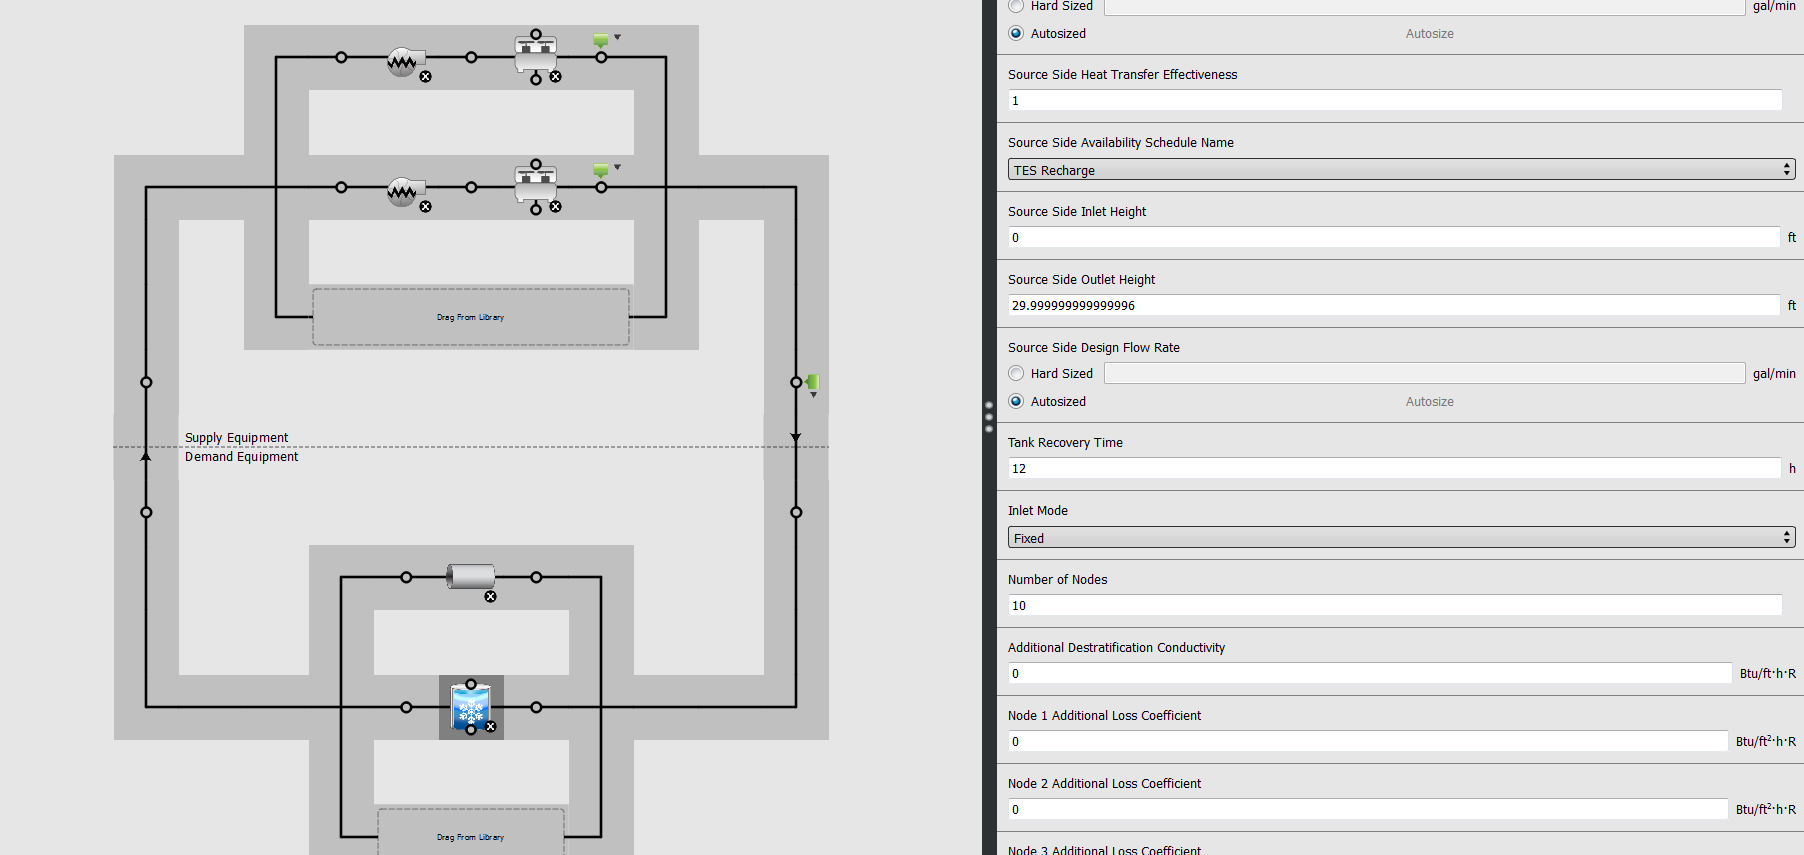
Task: Remove the pump from the second supply branch
Action: [x=425, y=207]
